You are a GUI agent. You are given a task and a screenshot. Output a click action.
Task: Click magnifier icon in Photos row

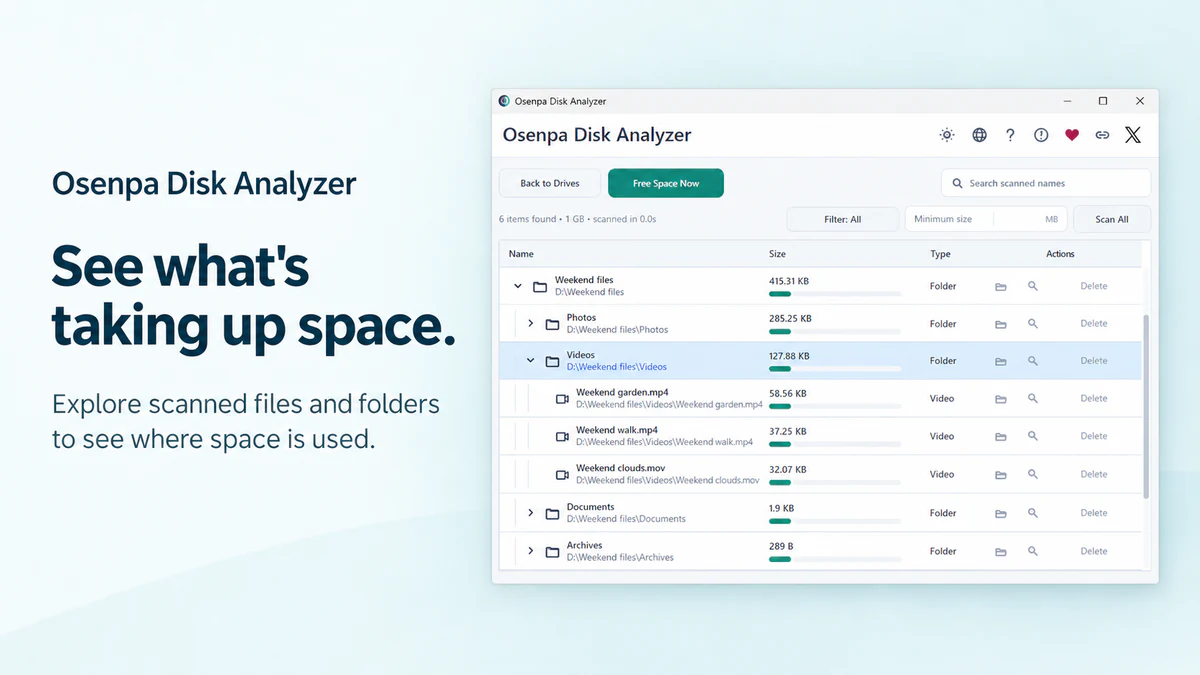[1033, 324]
